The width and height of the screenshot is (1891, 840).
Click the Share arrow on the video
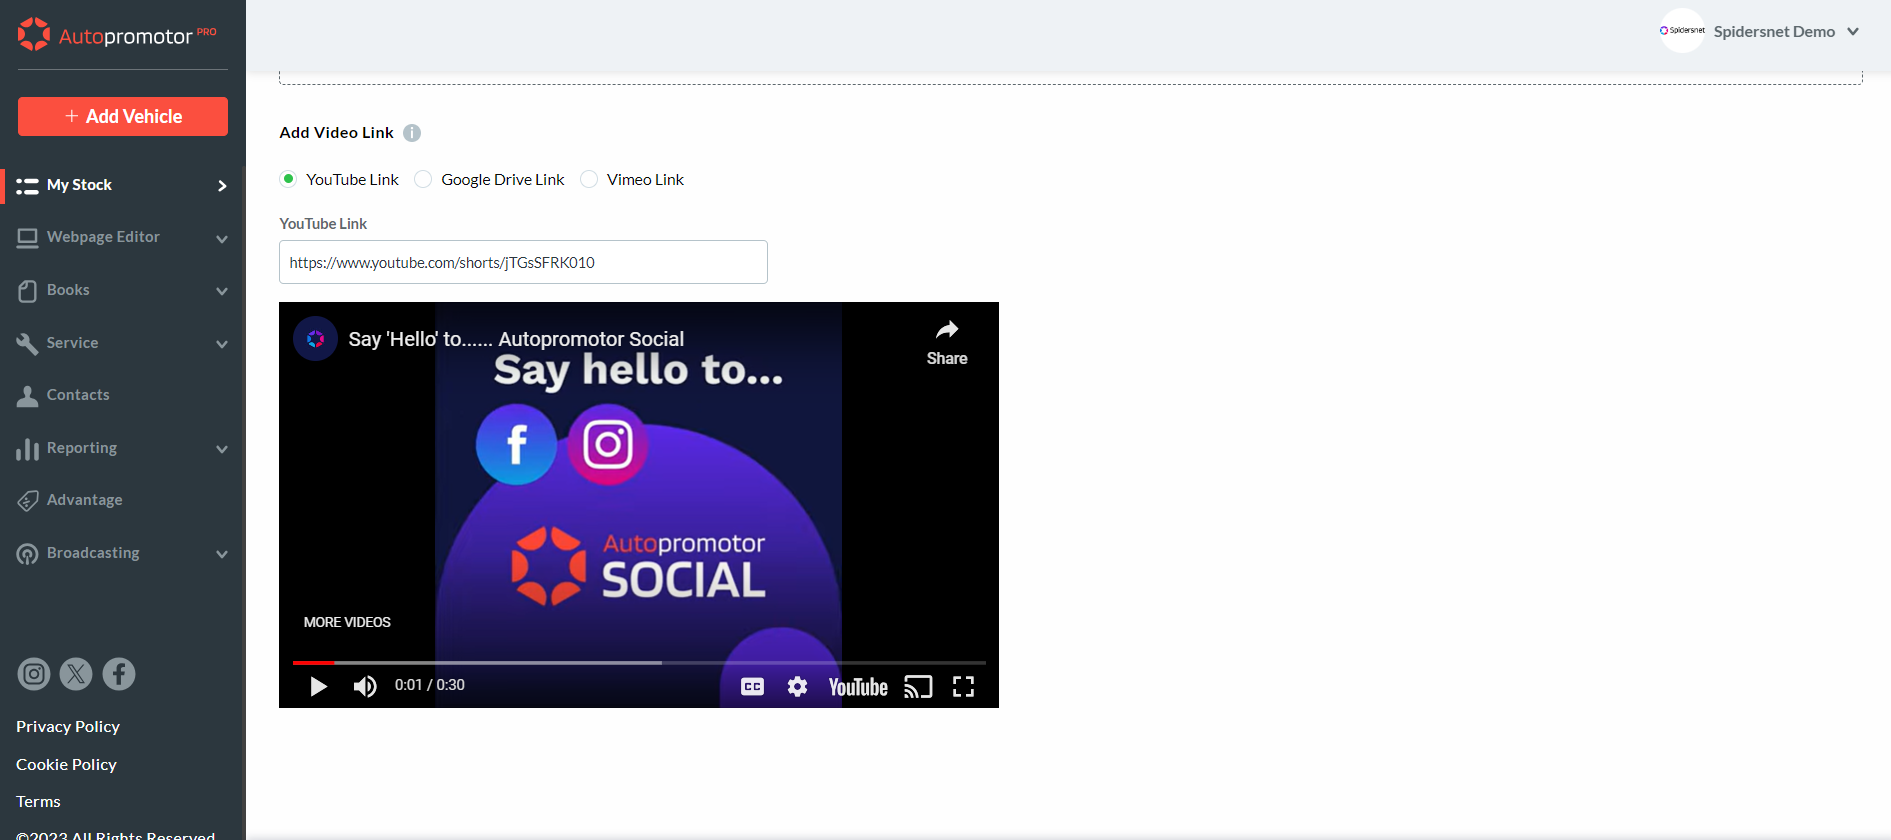(946, 342)
